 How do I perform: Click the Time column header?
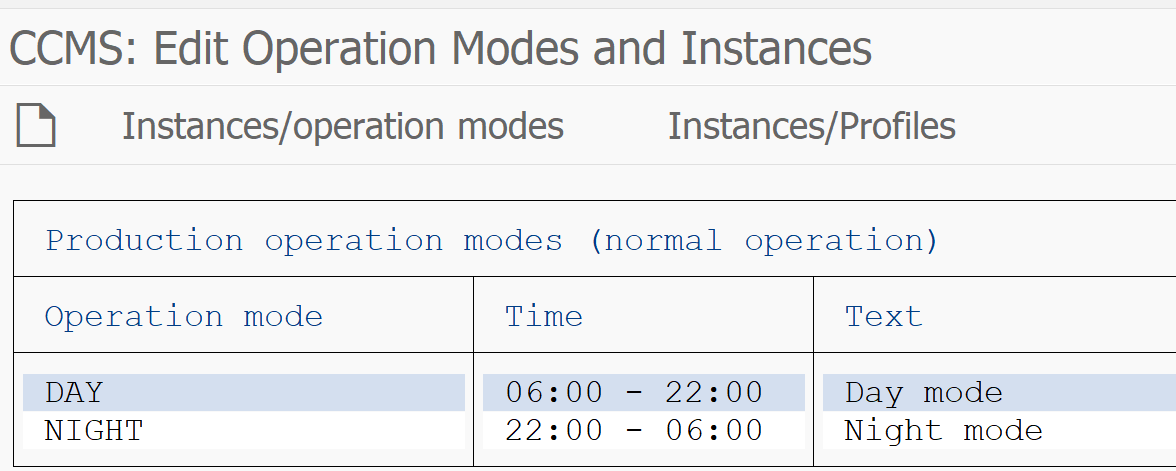click(x=544, y=316)
